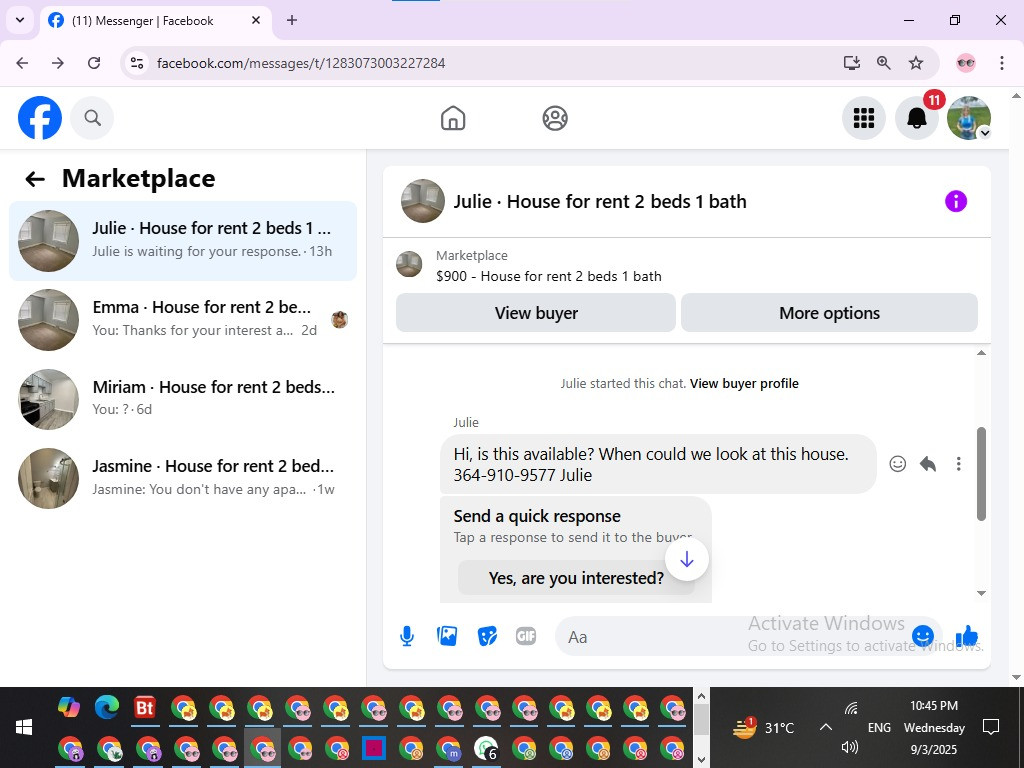Click $900 House for rent listing text
This screenshot has height=768, width=1024.
coord(549,276)
